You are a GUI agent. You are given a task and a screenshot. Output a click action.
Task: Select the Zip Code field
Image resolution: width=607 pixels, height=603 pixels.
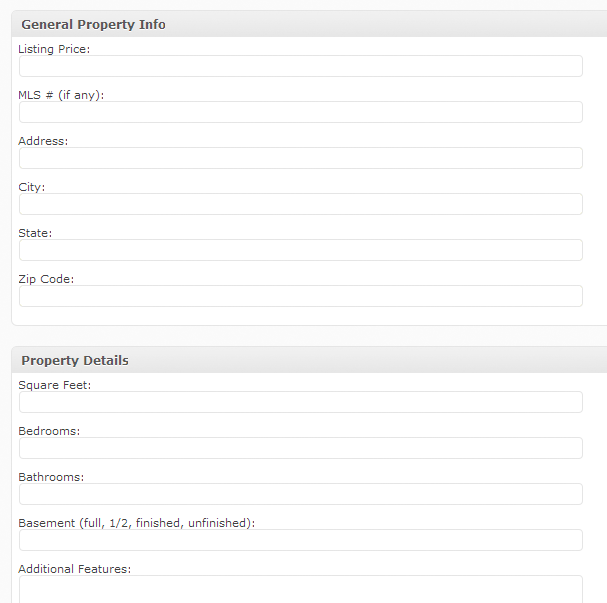tap(301, 296)
